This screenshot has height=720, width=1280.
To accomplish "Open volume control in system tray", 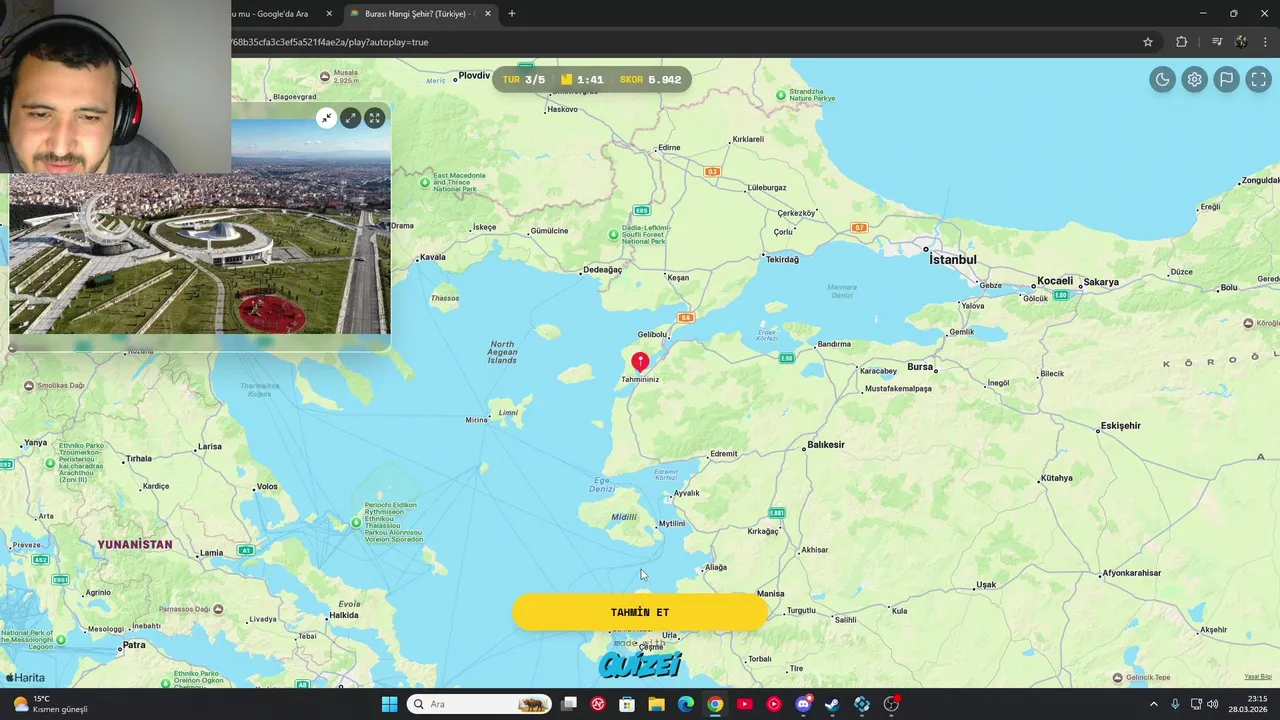I will [x=1213, y=704].
